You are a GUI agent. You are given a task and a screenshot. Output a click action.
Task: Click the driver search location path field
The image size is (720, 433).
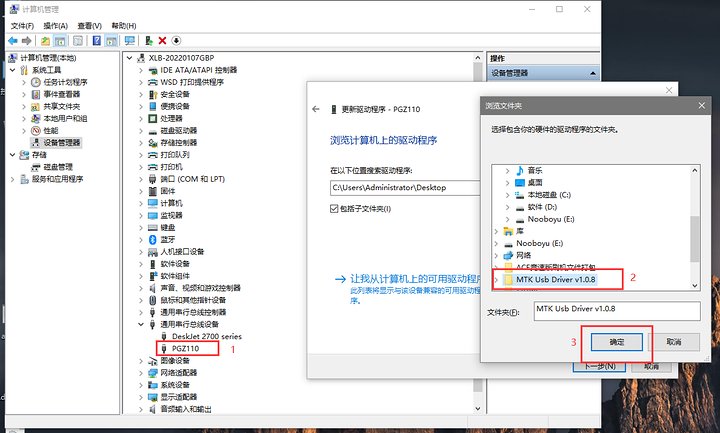click(405, 188)
